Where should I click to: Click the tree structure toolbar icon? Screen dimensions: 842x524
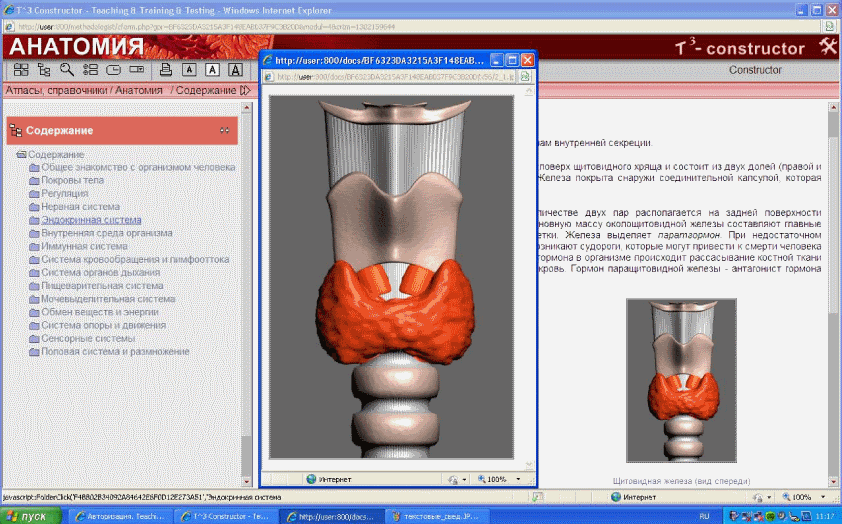(x=44, y=70)
